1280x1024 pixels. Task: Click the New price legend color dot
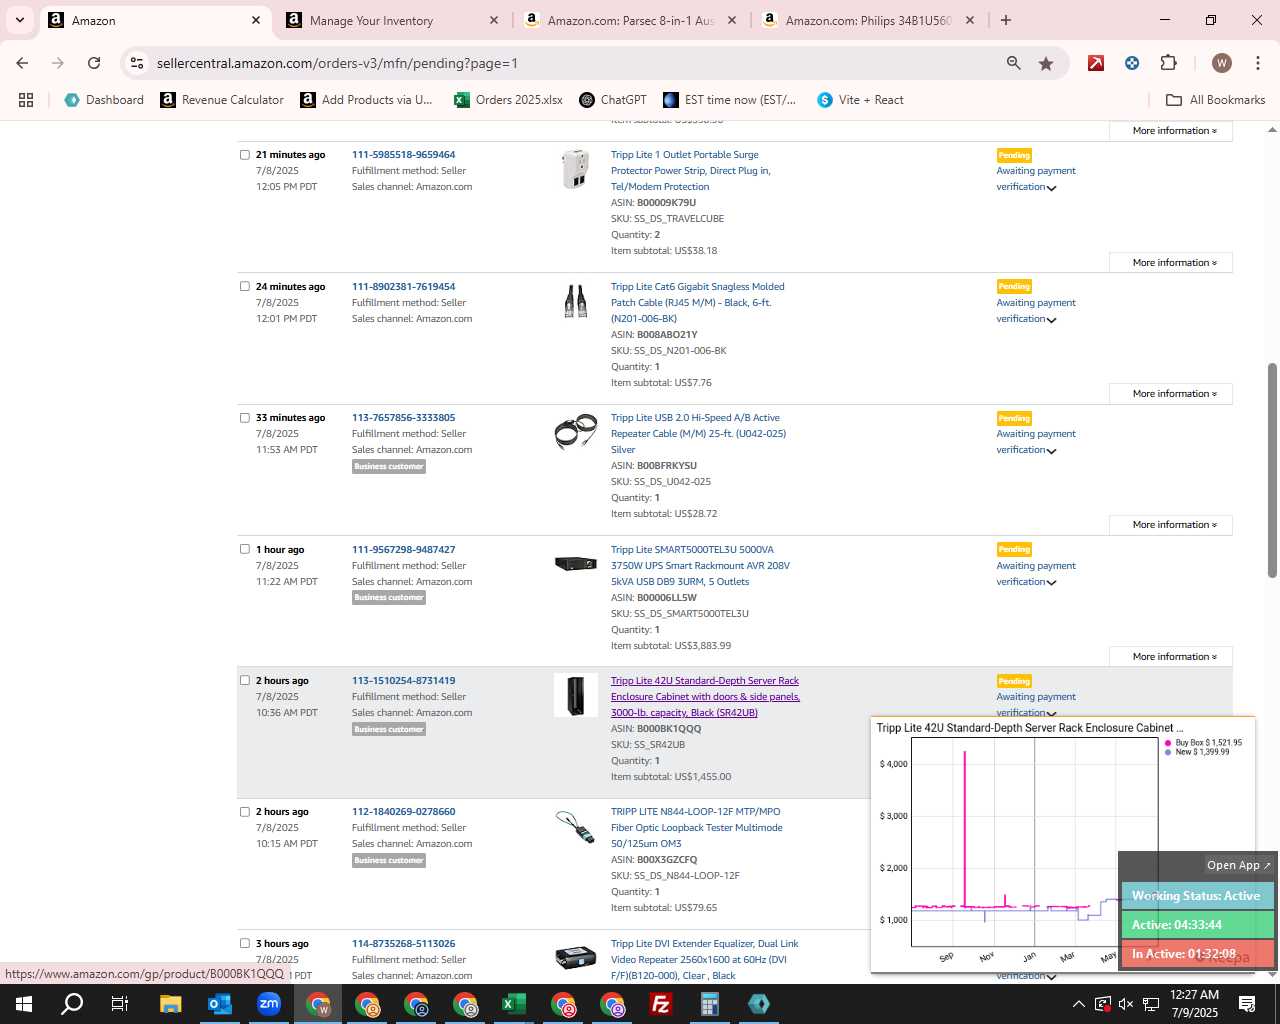pyautogui.click(x=1168, y=752)
